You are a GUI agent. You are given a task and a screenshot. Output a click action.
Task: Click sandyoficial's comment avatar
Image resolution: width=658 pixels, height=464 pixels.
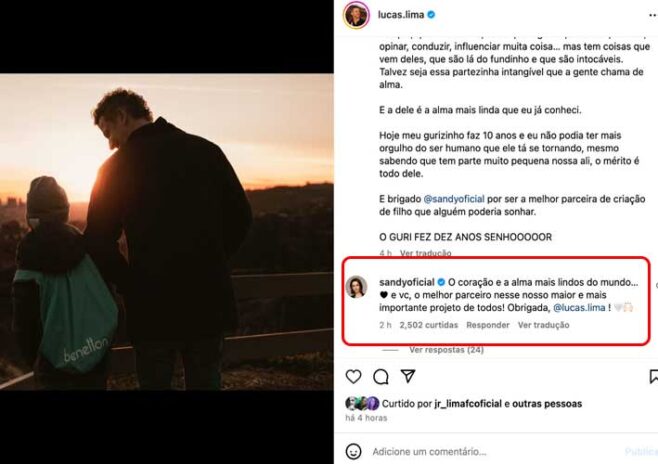pos(356,287)
